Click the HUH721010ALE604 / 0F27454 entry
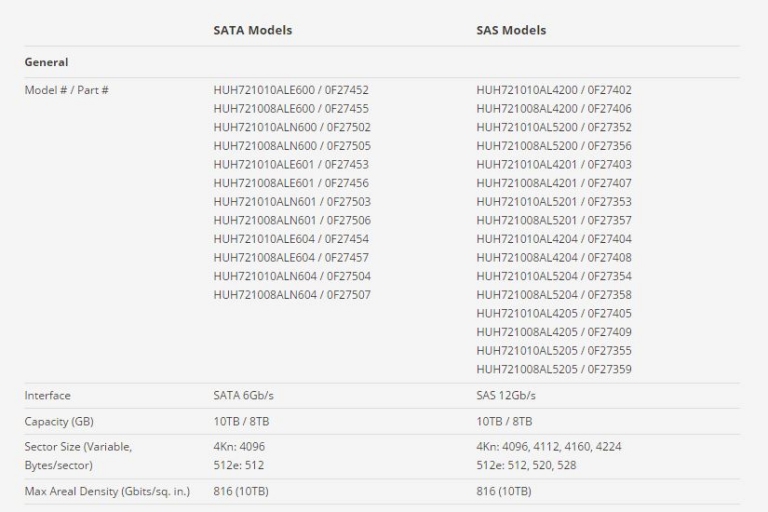This screenshot has height=512, width=768. 291,239
